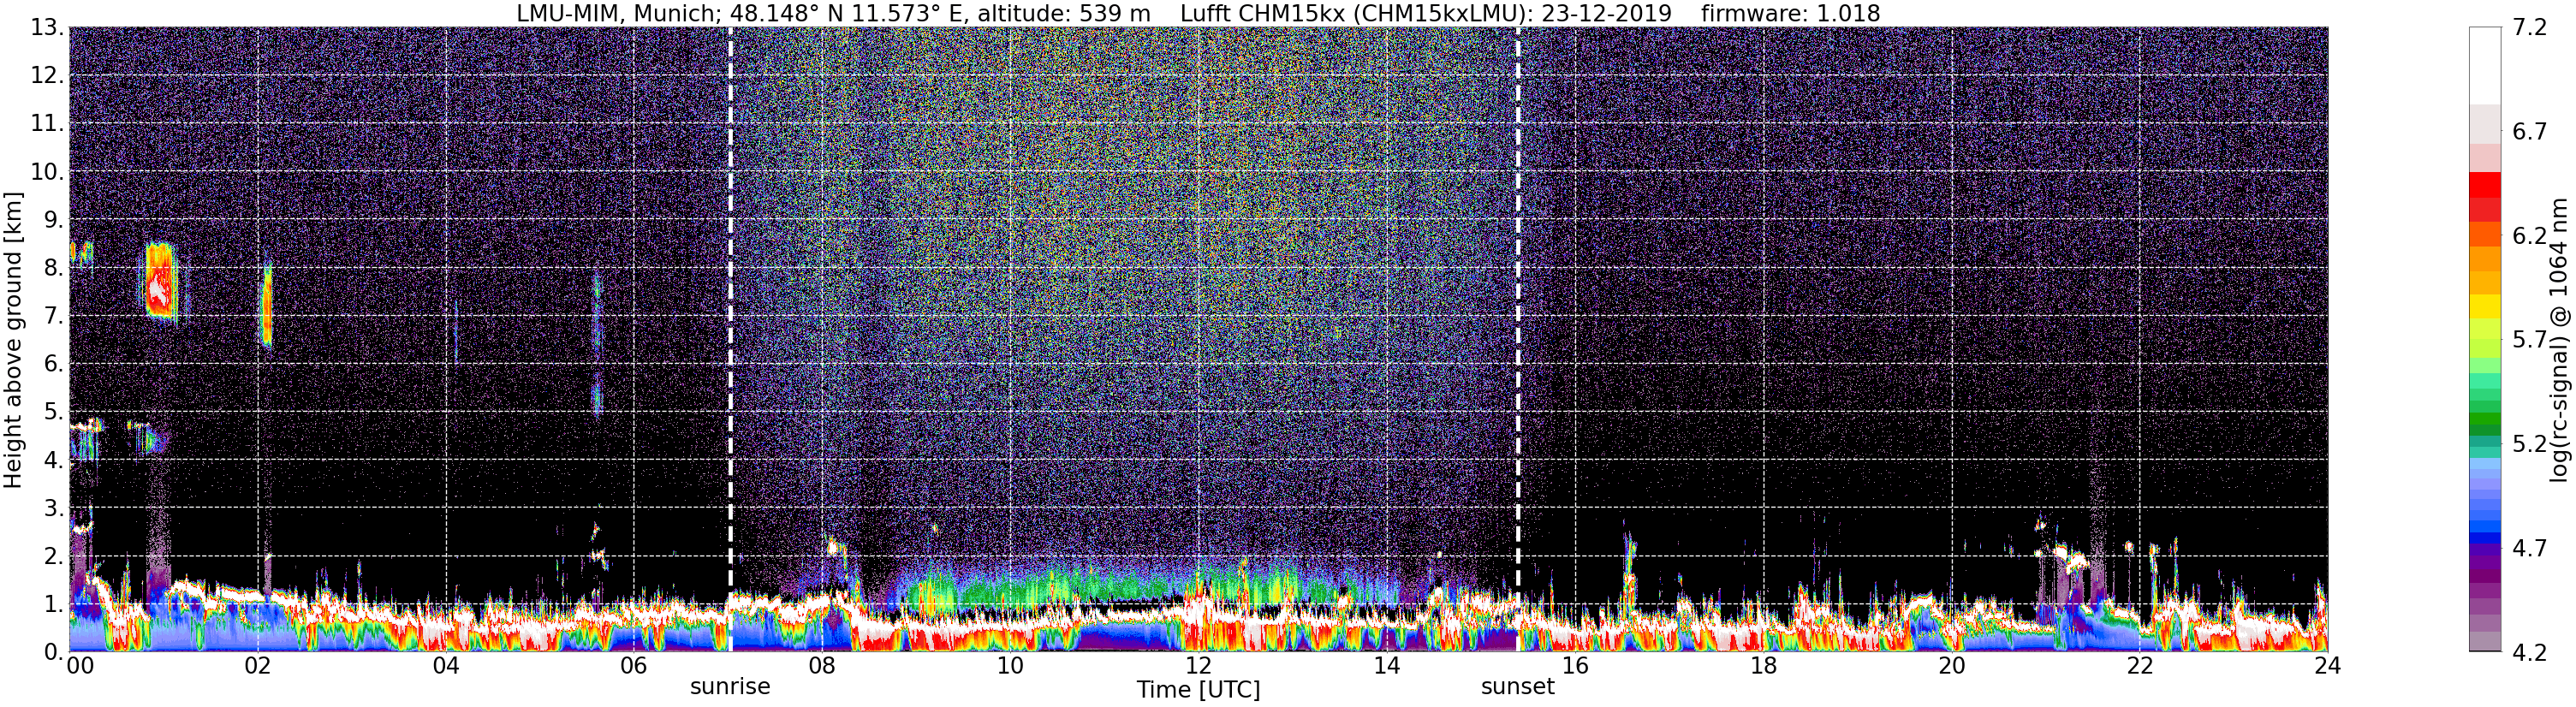Click the x-axis tick label 06
Viewport: 2576px width, 707px height.
click(x=634, y=666)
